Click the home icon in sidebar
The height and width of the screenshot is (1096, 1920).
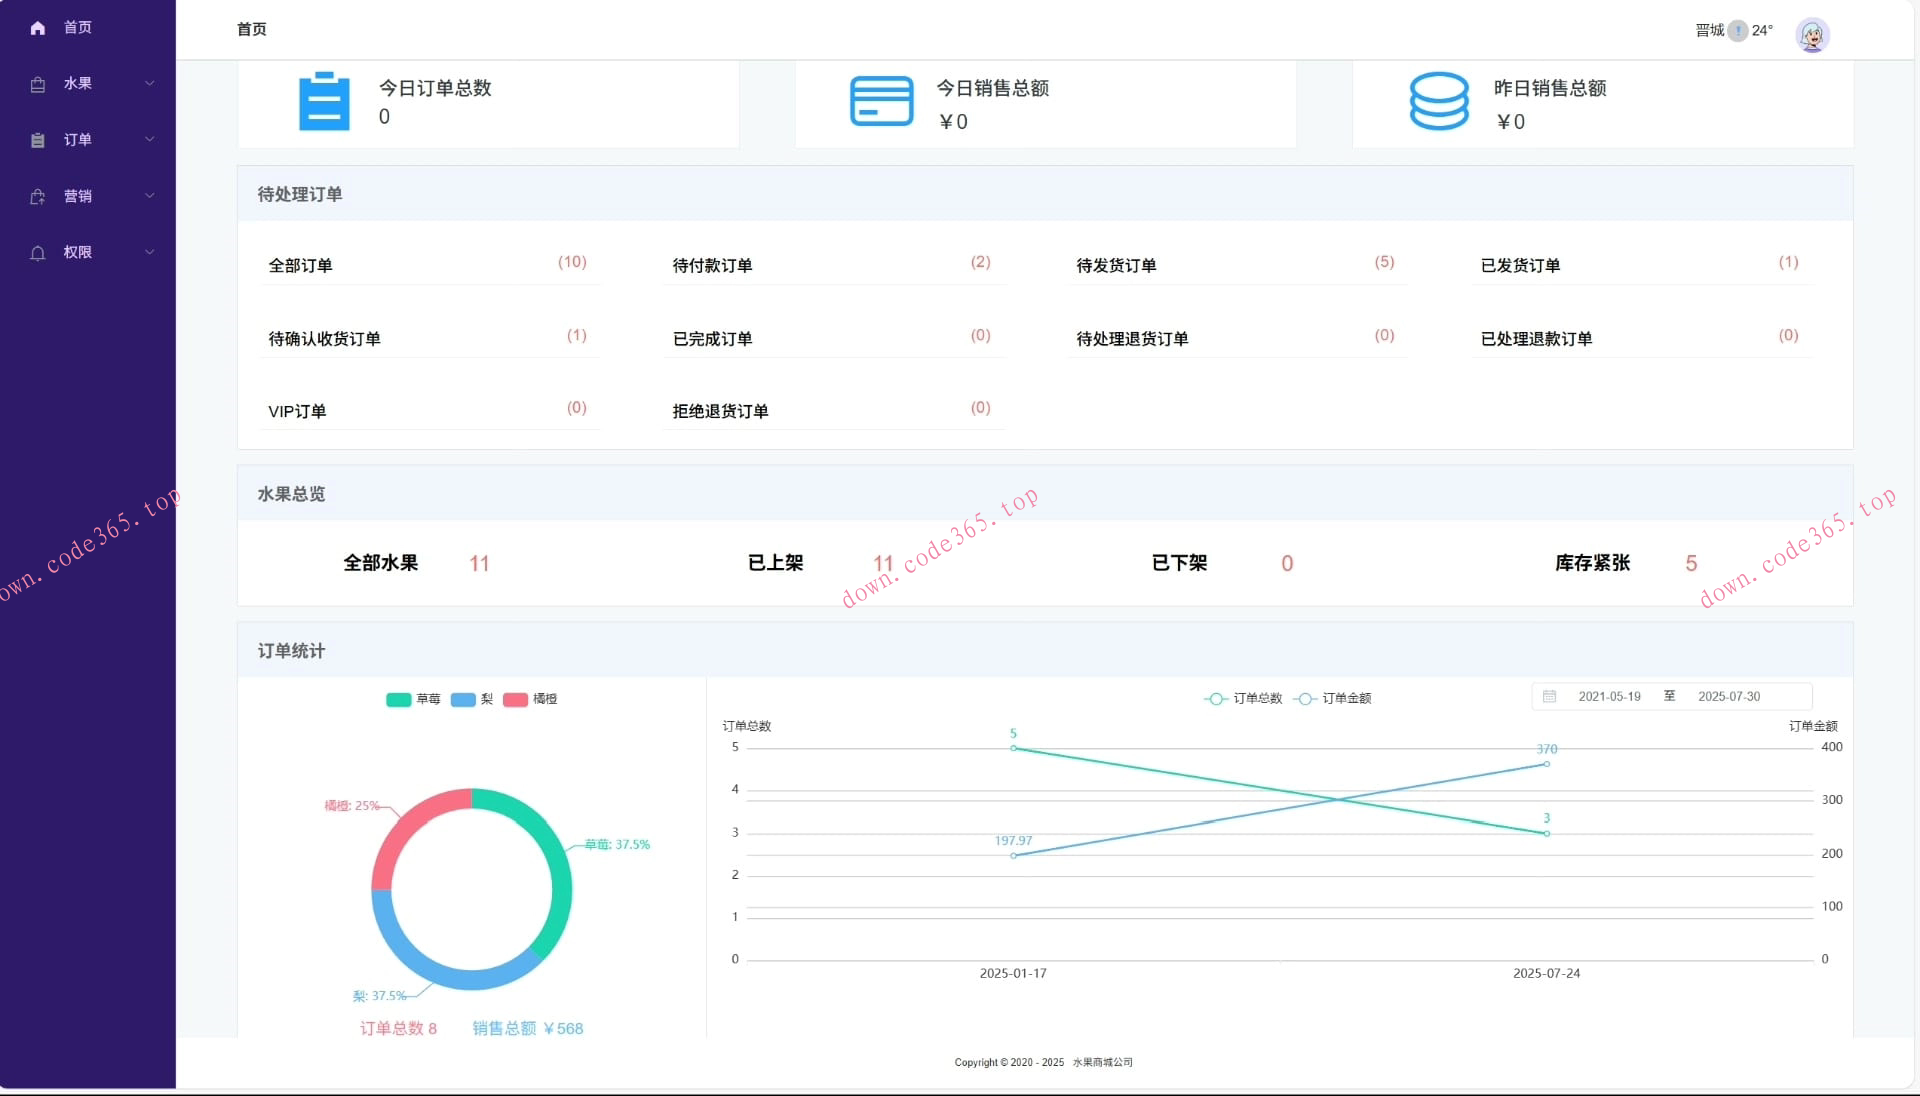38,28
